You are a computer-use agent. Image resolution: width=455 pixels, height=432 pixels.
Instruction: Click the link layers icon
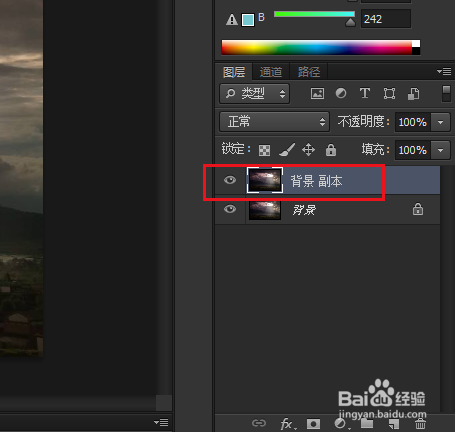point(259,423)
